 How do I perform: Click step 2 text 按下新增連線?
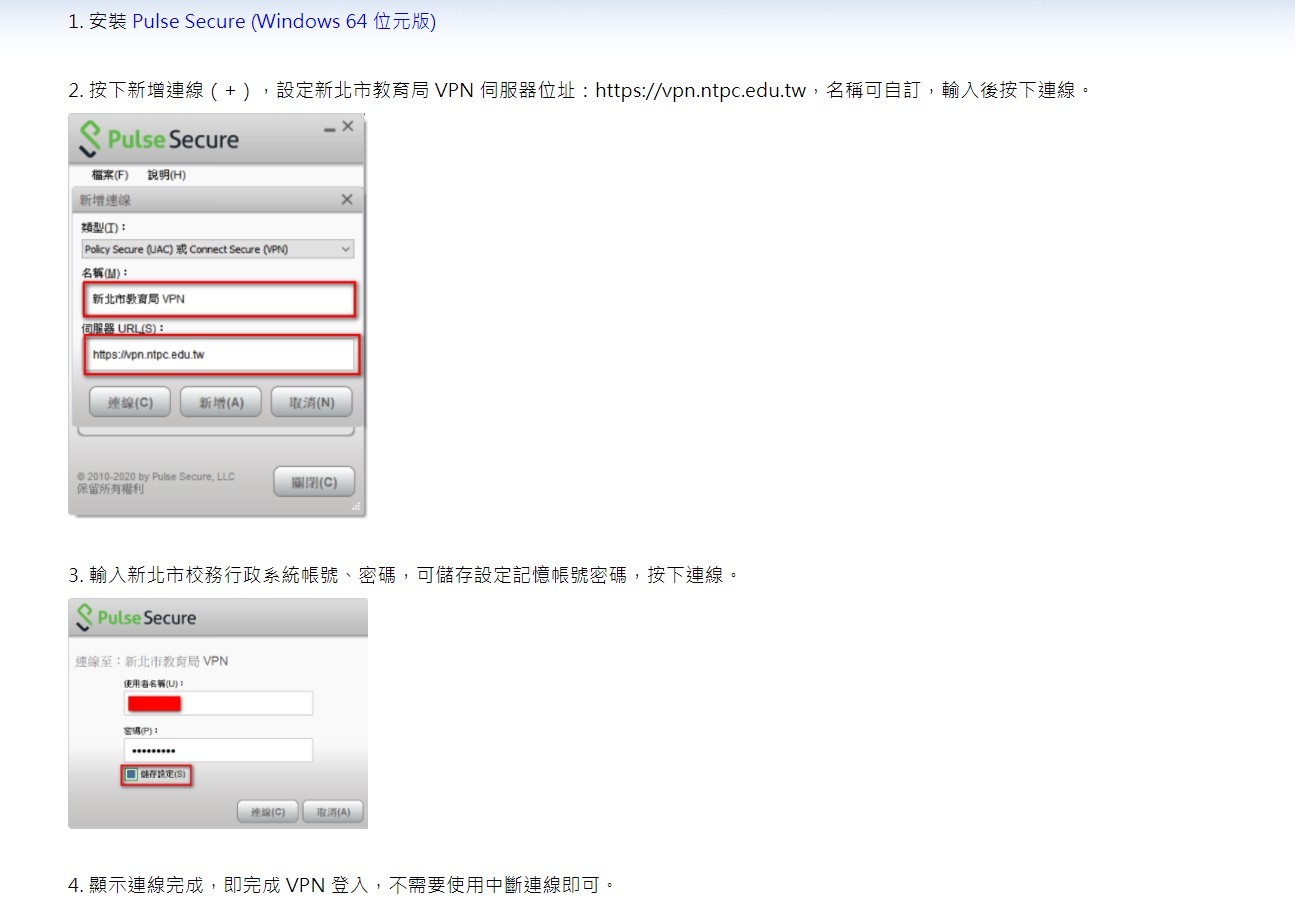(146, 91)
